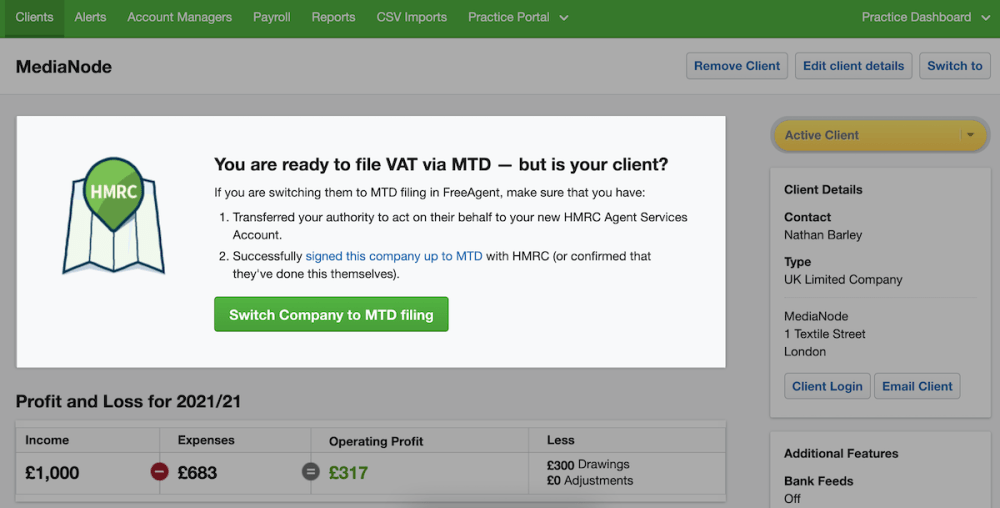
Task: Click the £317 operating profit figure
Action: click(348, 473)
